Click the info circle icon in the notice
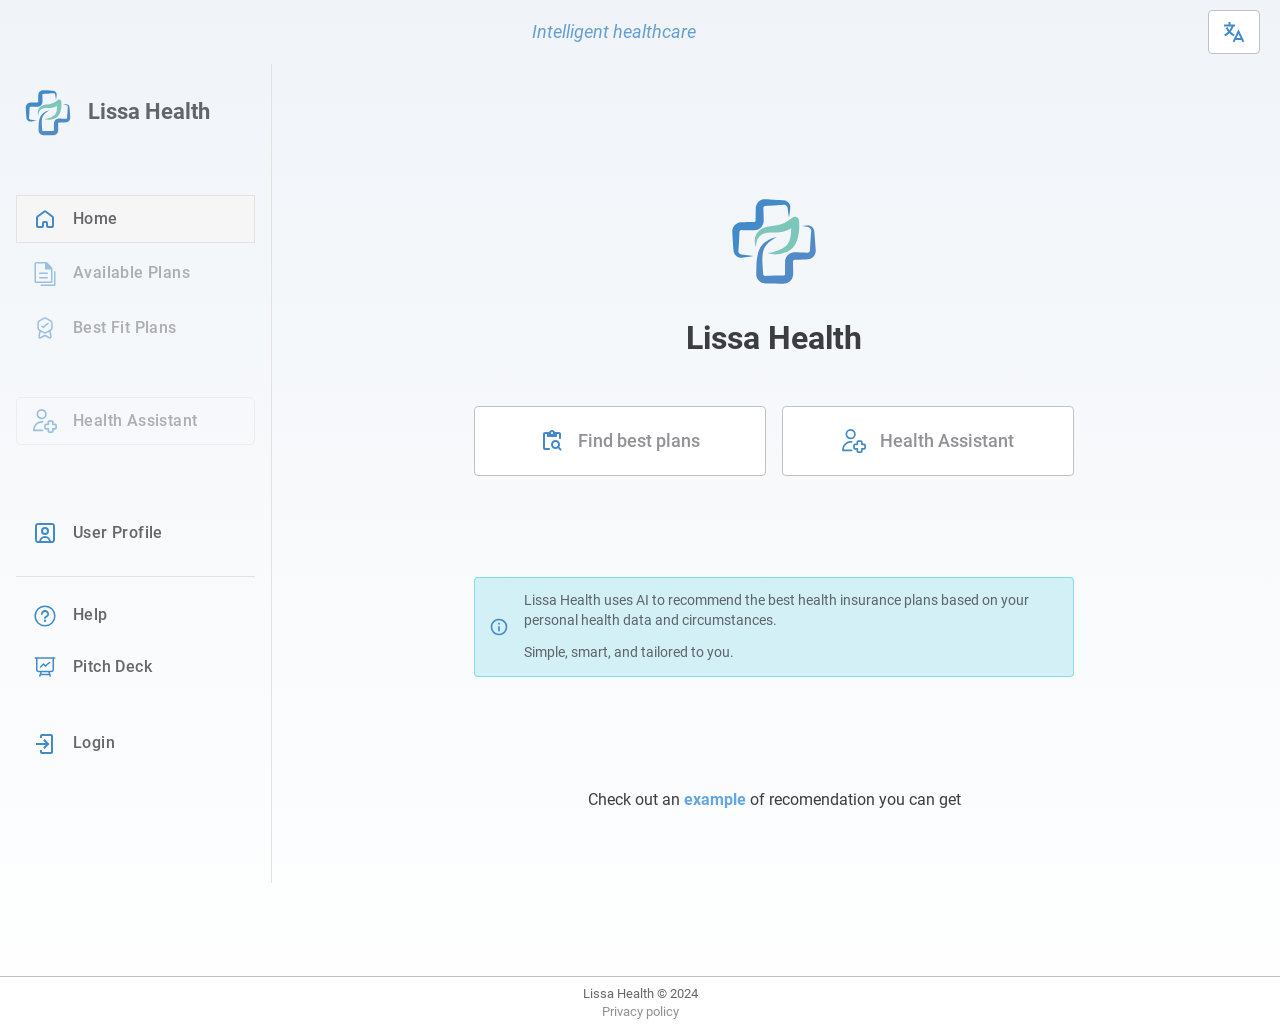The height and width of the screenshot is (1024, 1280). tap(499, 627)
